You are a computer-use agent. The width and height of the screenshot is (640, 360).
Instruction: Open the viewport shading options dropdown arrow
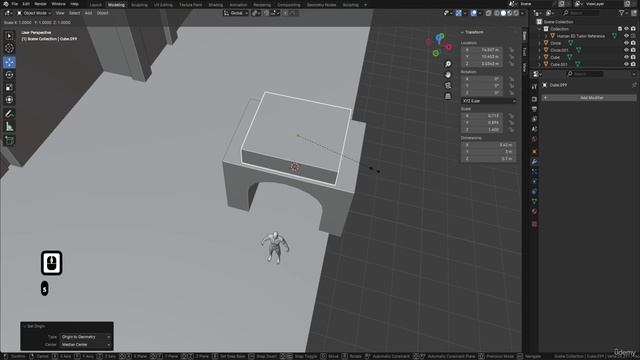pos(522,13)
